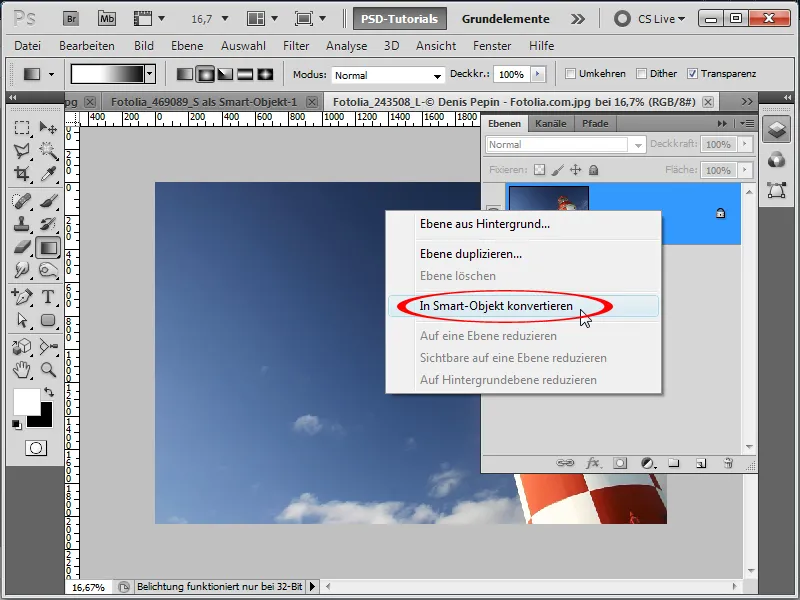Image resolution: width=800 pixels, height=600 pixels.
Task: Open the Deckkr. opacity slider arrow
Action: [537, 74]
